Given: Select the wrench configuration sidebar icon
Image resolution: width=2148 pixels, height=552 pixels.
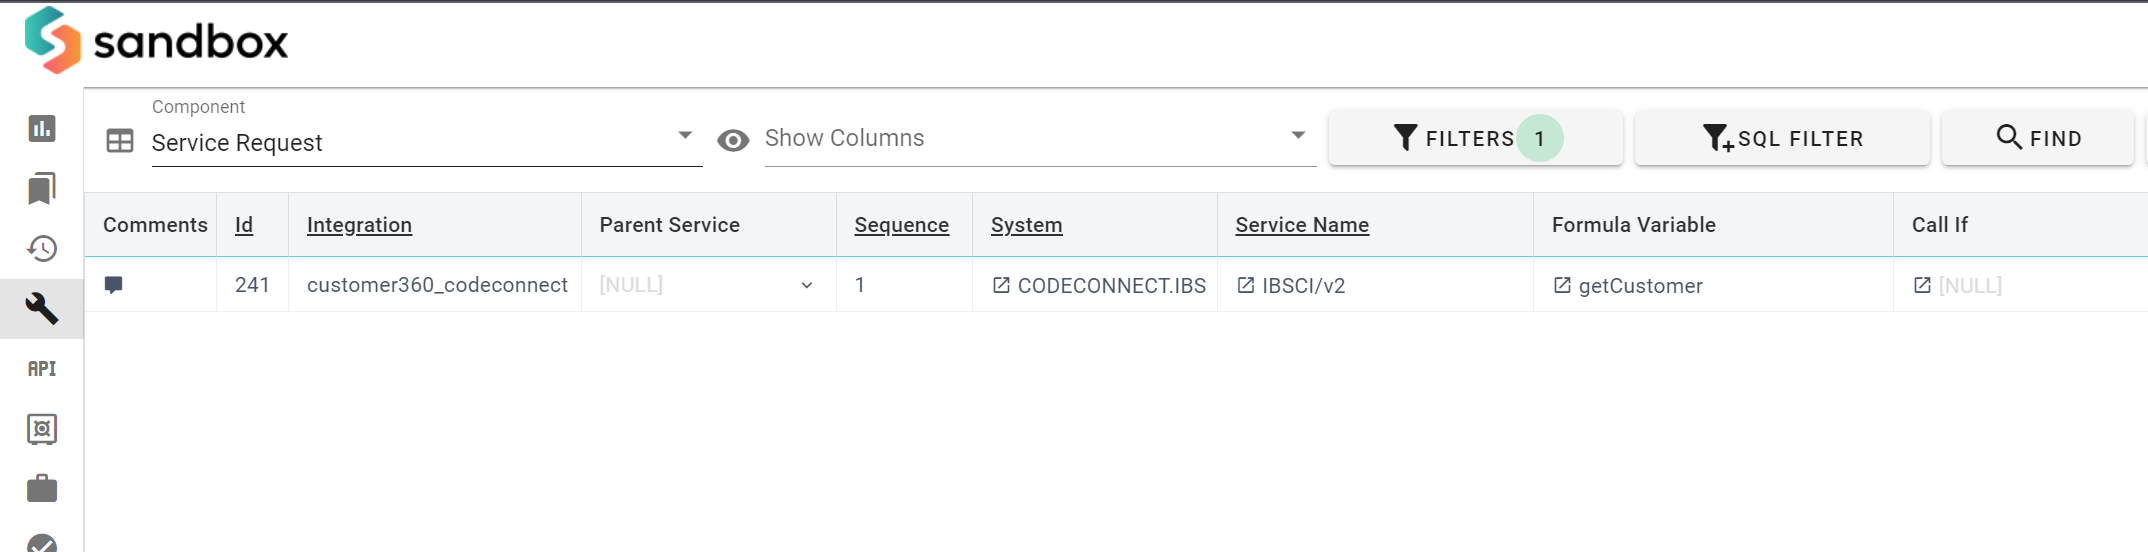Looking at the screenshot, I should [x=42, y=308].
